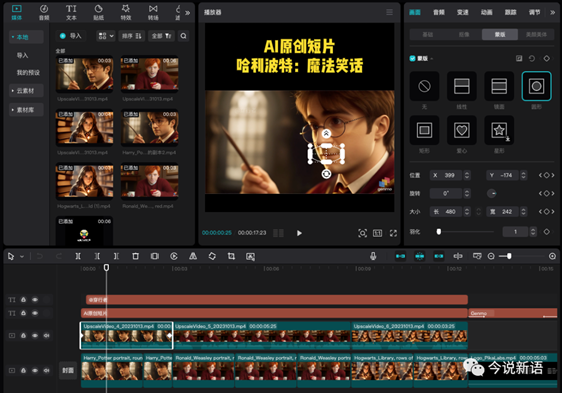The image size is (562, 393).
Task: Expand the cloud material tree item
Action: click(26, 91)
